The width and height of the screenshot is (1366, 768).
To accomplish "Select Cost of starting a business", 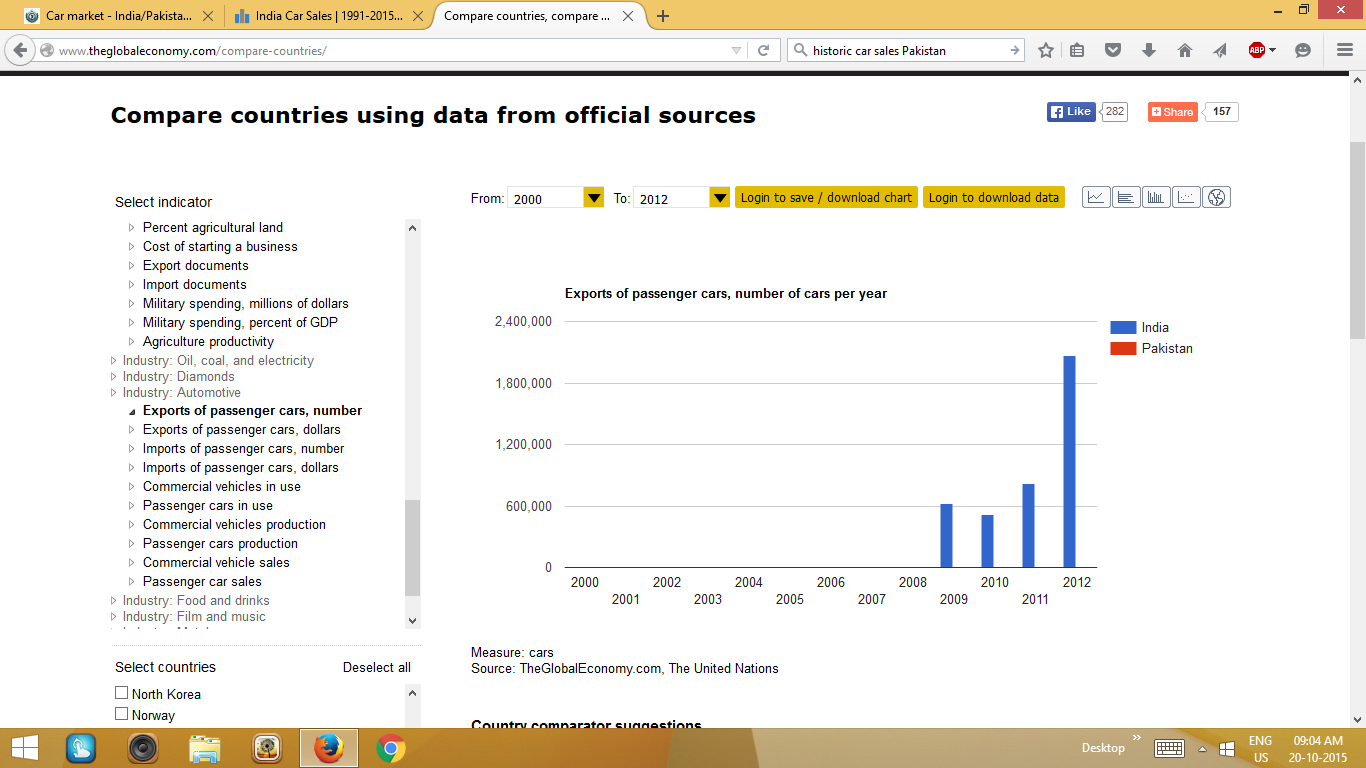I will 220,247.
